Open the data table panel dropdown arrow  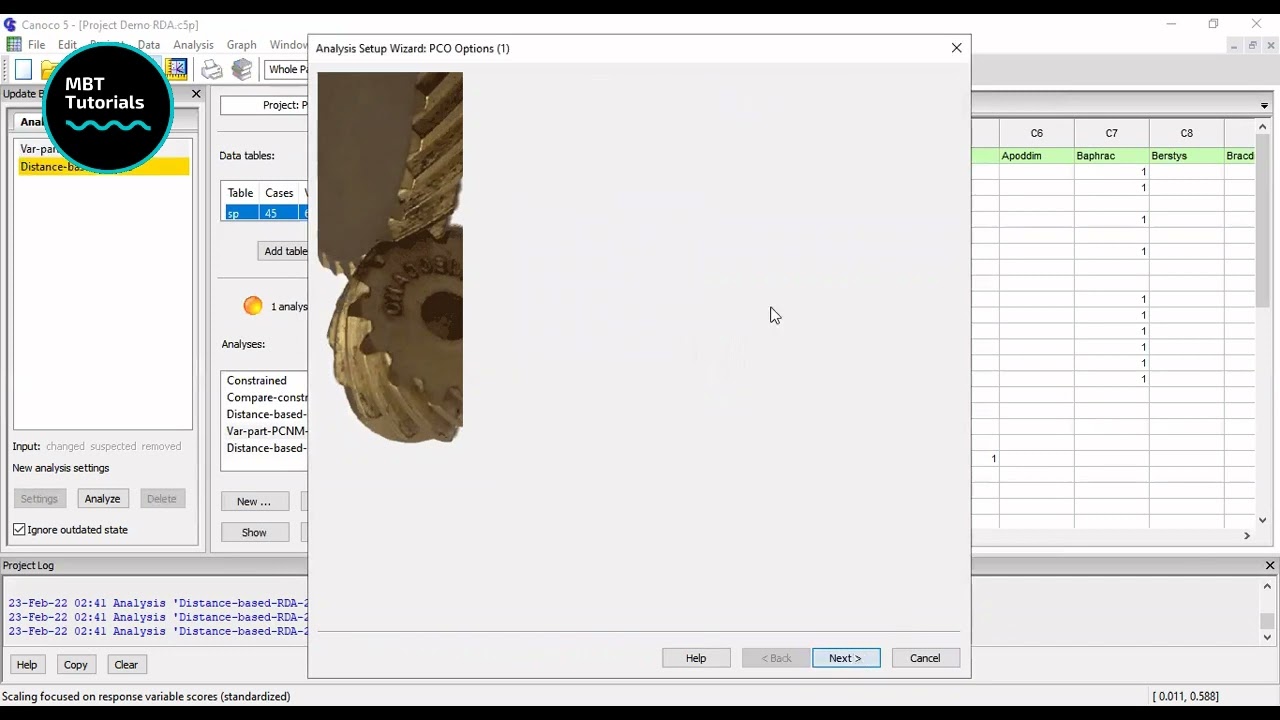[1264, 105]
